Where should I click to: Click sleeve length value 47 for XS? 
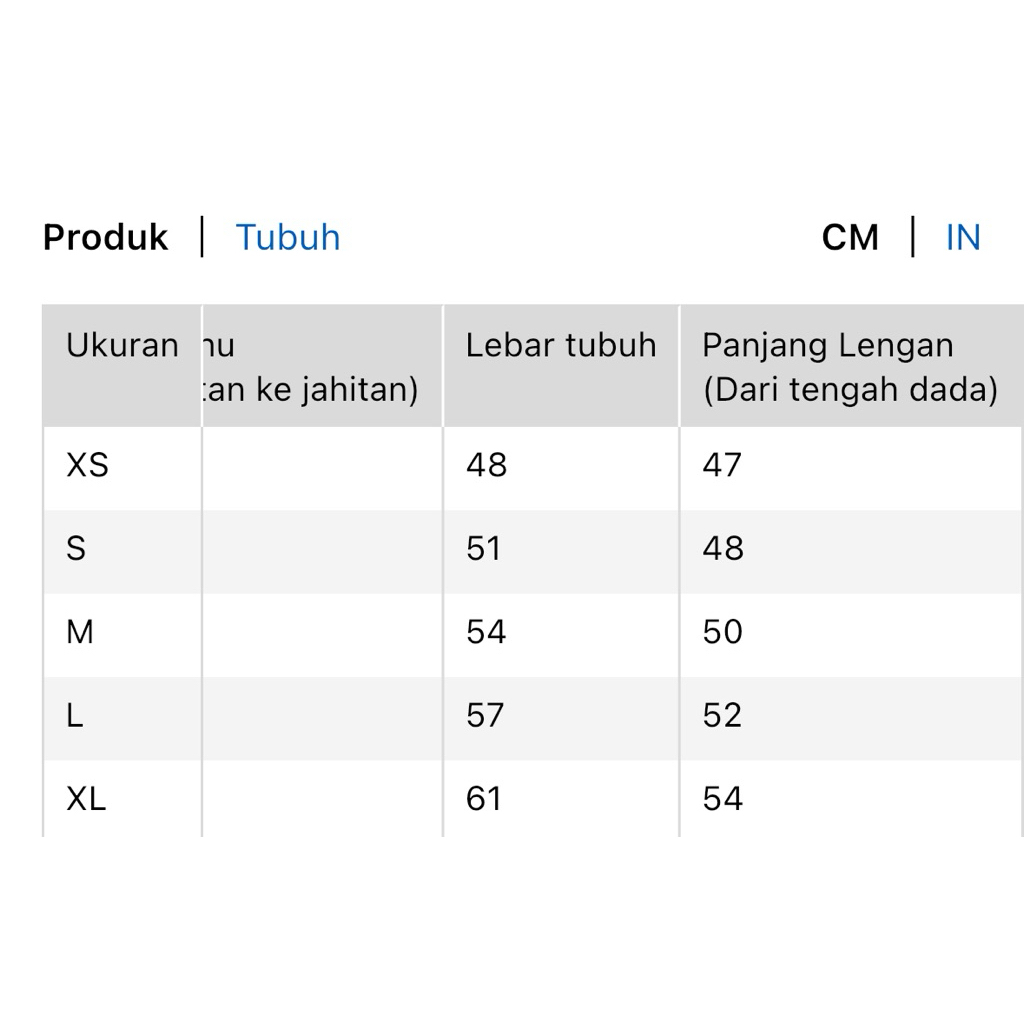(x=722, y=465)
